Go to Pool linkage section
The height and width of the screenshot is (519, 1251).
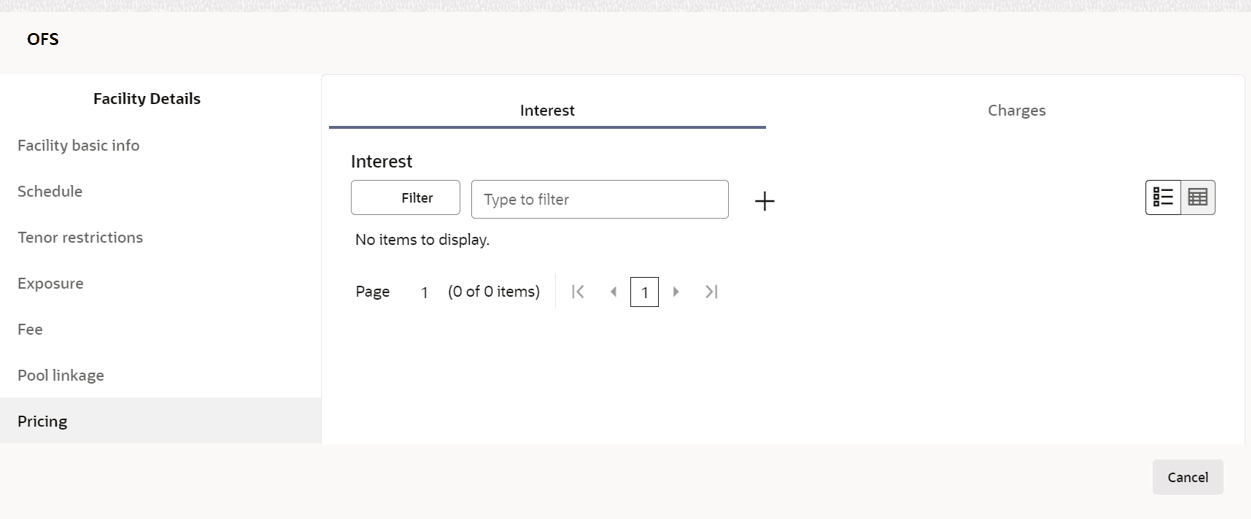[61, 375]
